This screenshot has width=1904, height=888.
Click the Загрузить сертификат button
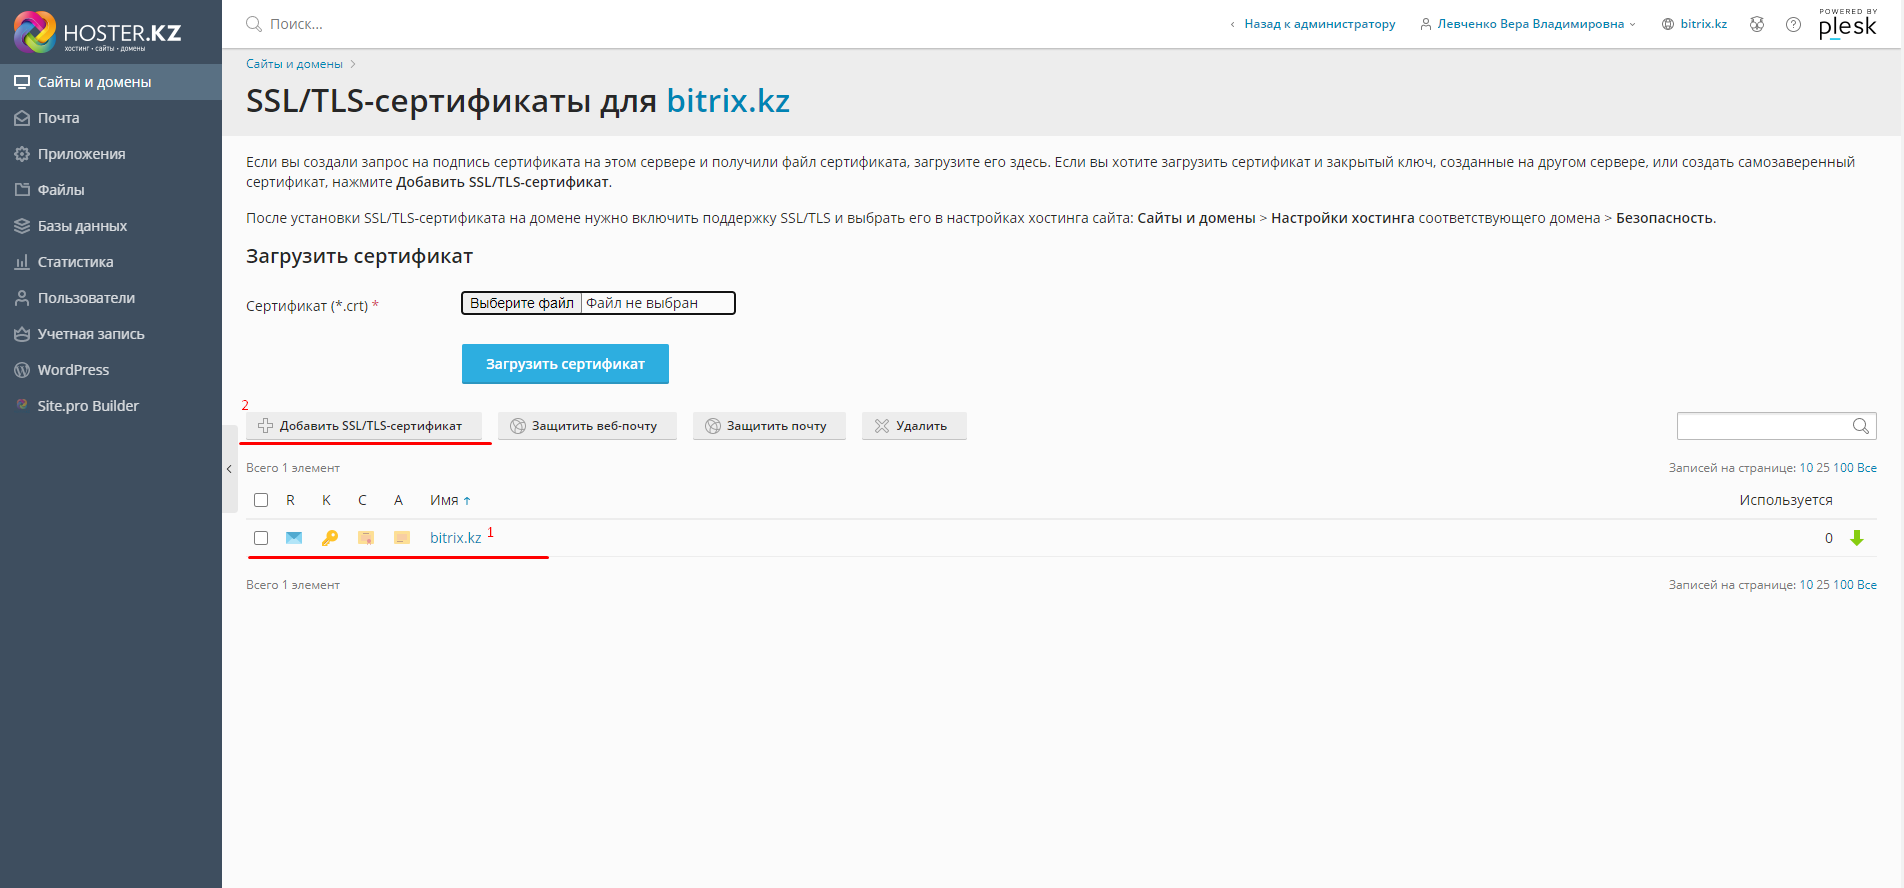[x=565, y=364]
